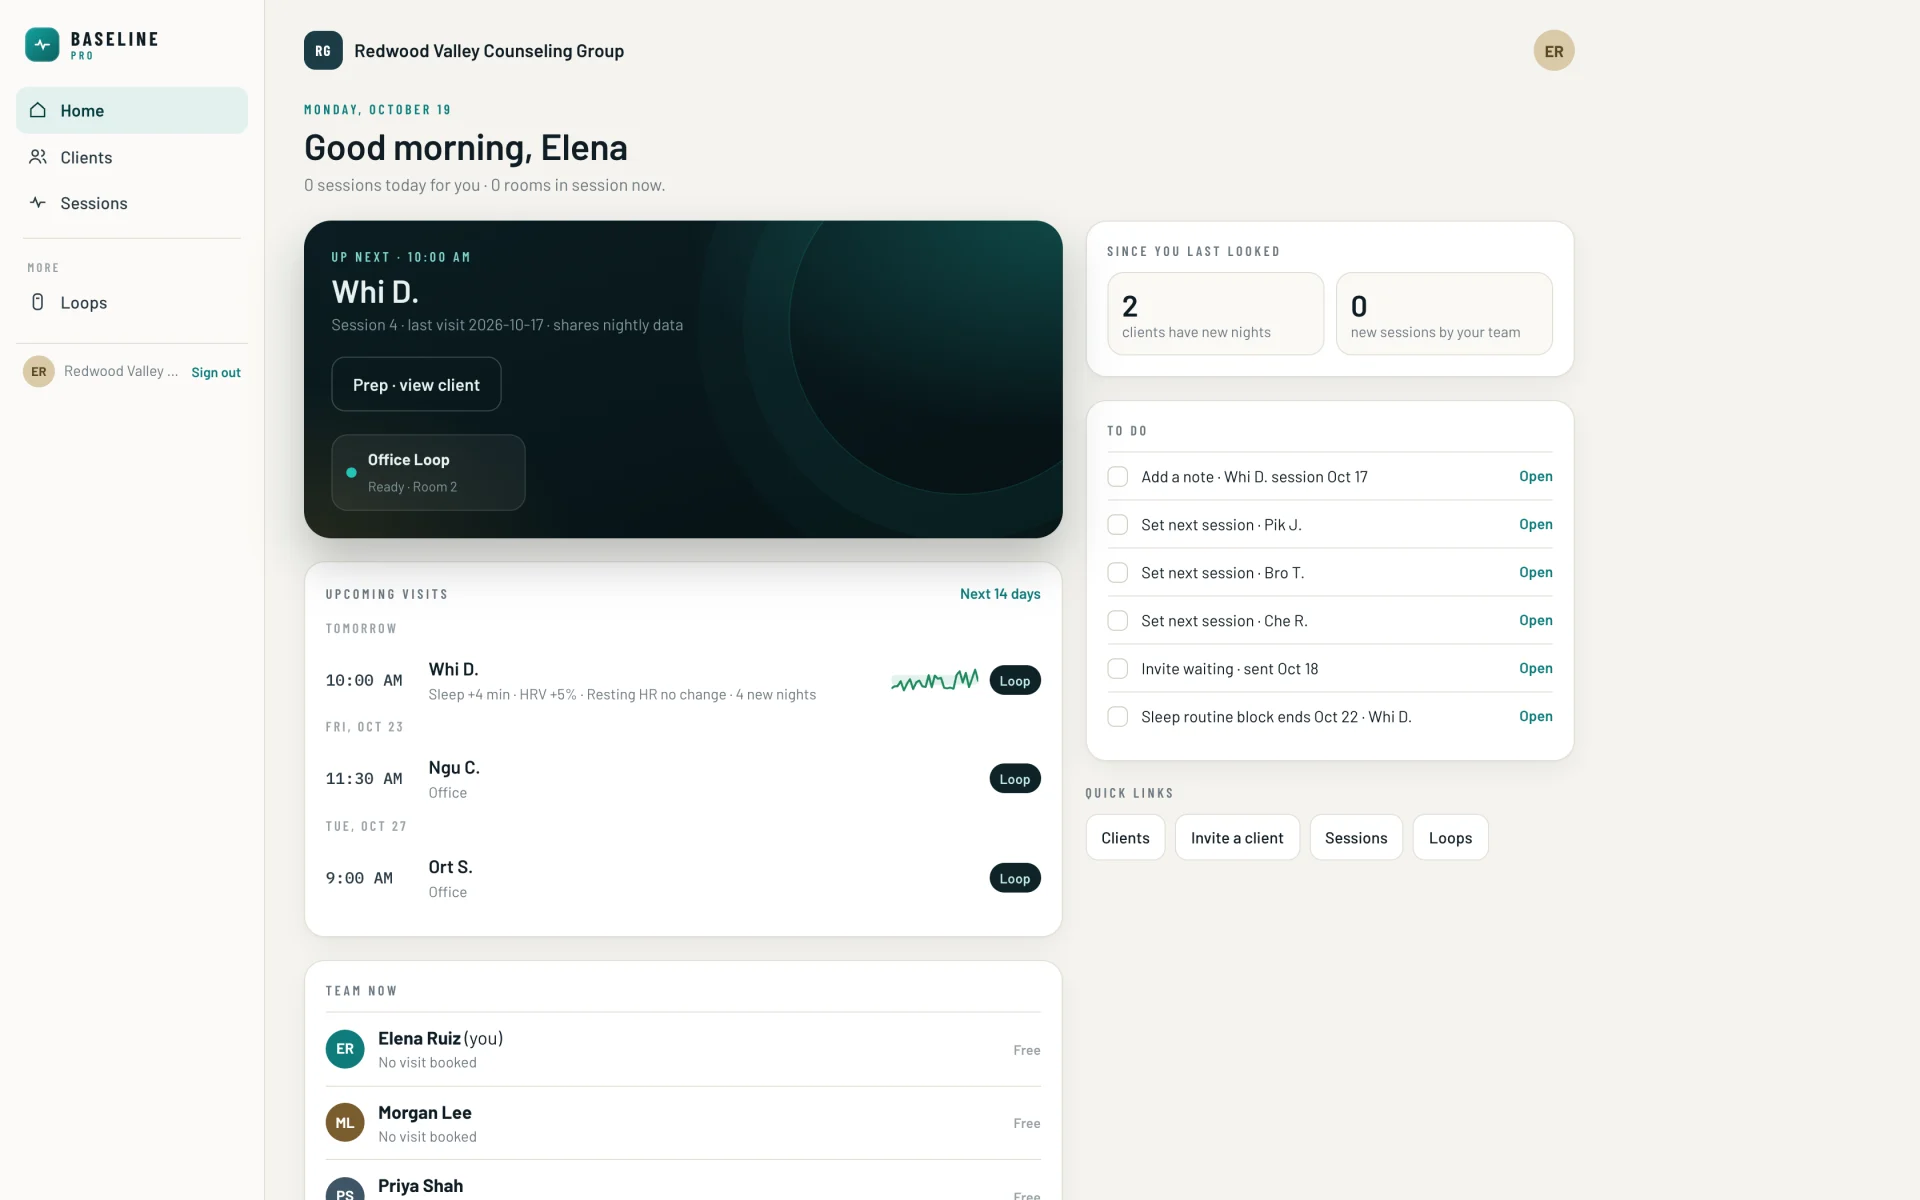Click Redwood Valley account name in sidebar
The width and height of the screenshot is (1920, 1200).
[121, 372]
